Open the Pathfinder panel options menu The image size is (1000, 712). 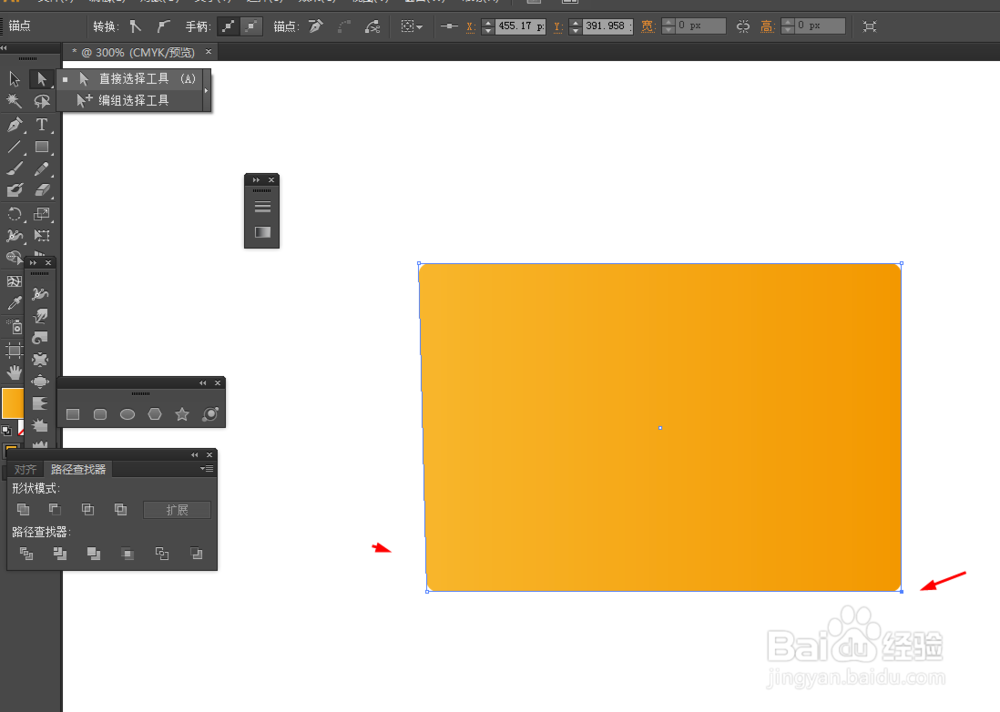pos(207,468)
